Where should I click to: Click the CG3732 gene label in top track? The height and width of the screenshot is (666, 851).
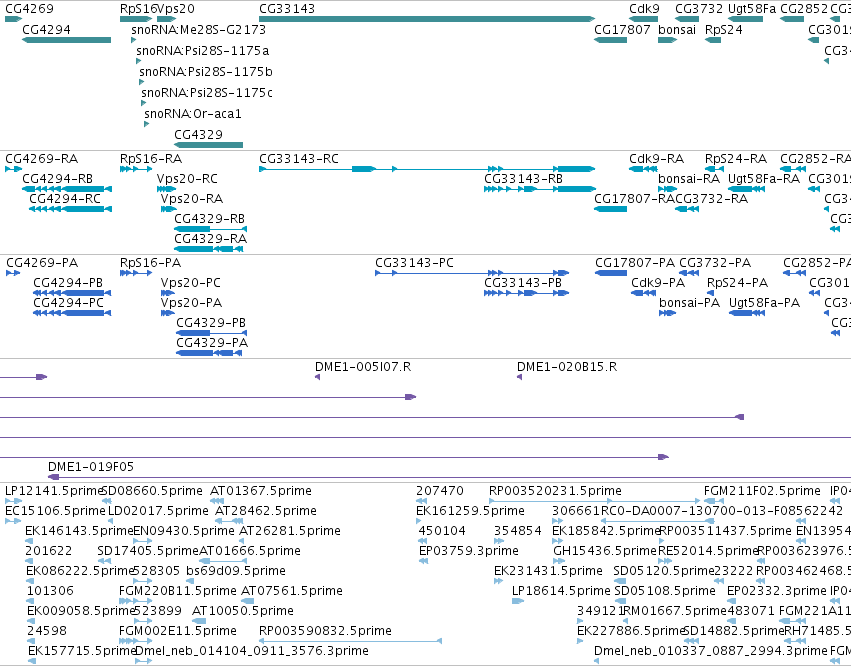[699, 9]
